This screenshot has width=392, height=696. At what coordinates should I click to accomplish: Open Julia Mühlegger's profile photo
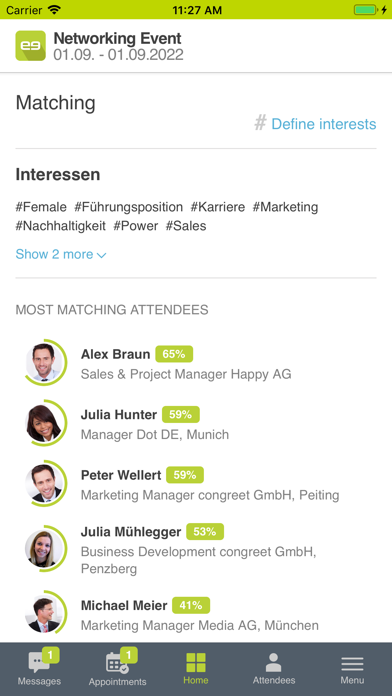tap(43, 548)
